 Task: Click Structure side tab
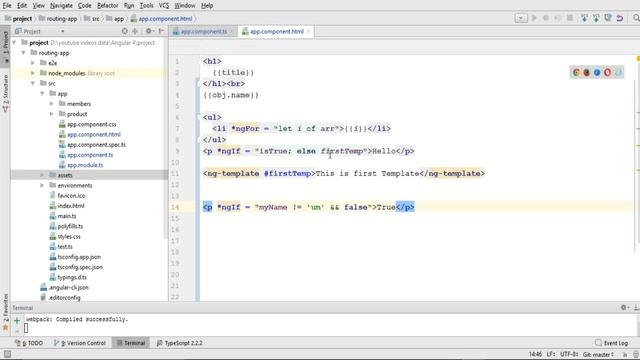pyautogui.click(x=5, y=93)
